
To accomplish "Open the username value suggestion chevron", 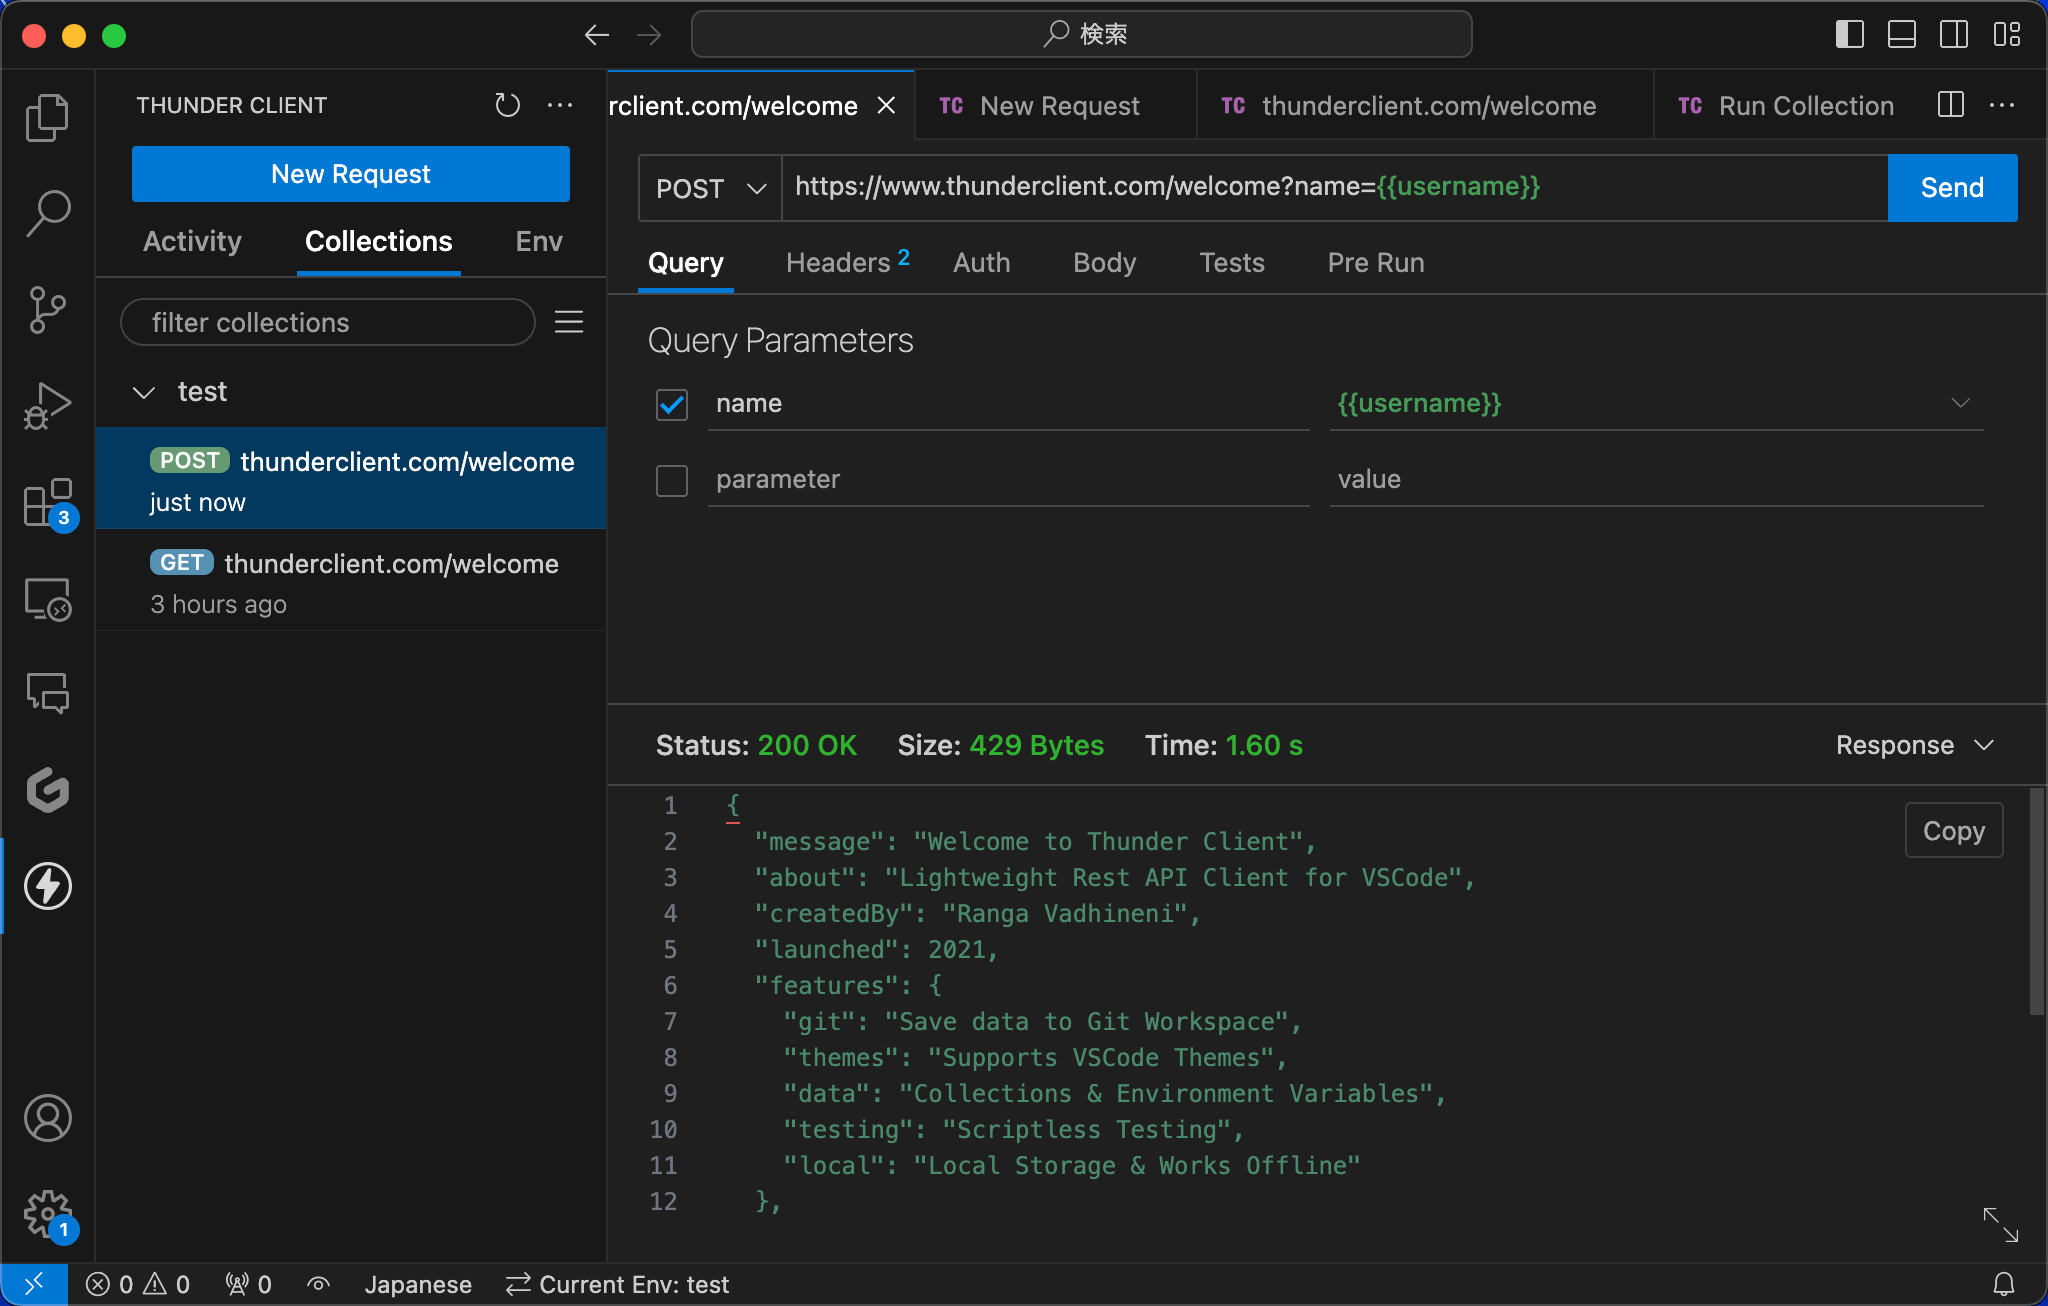I will [x=1960, y=403].
